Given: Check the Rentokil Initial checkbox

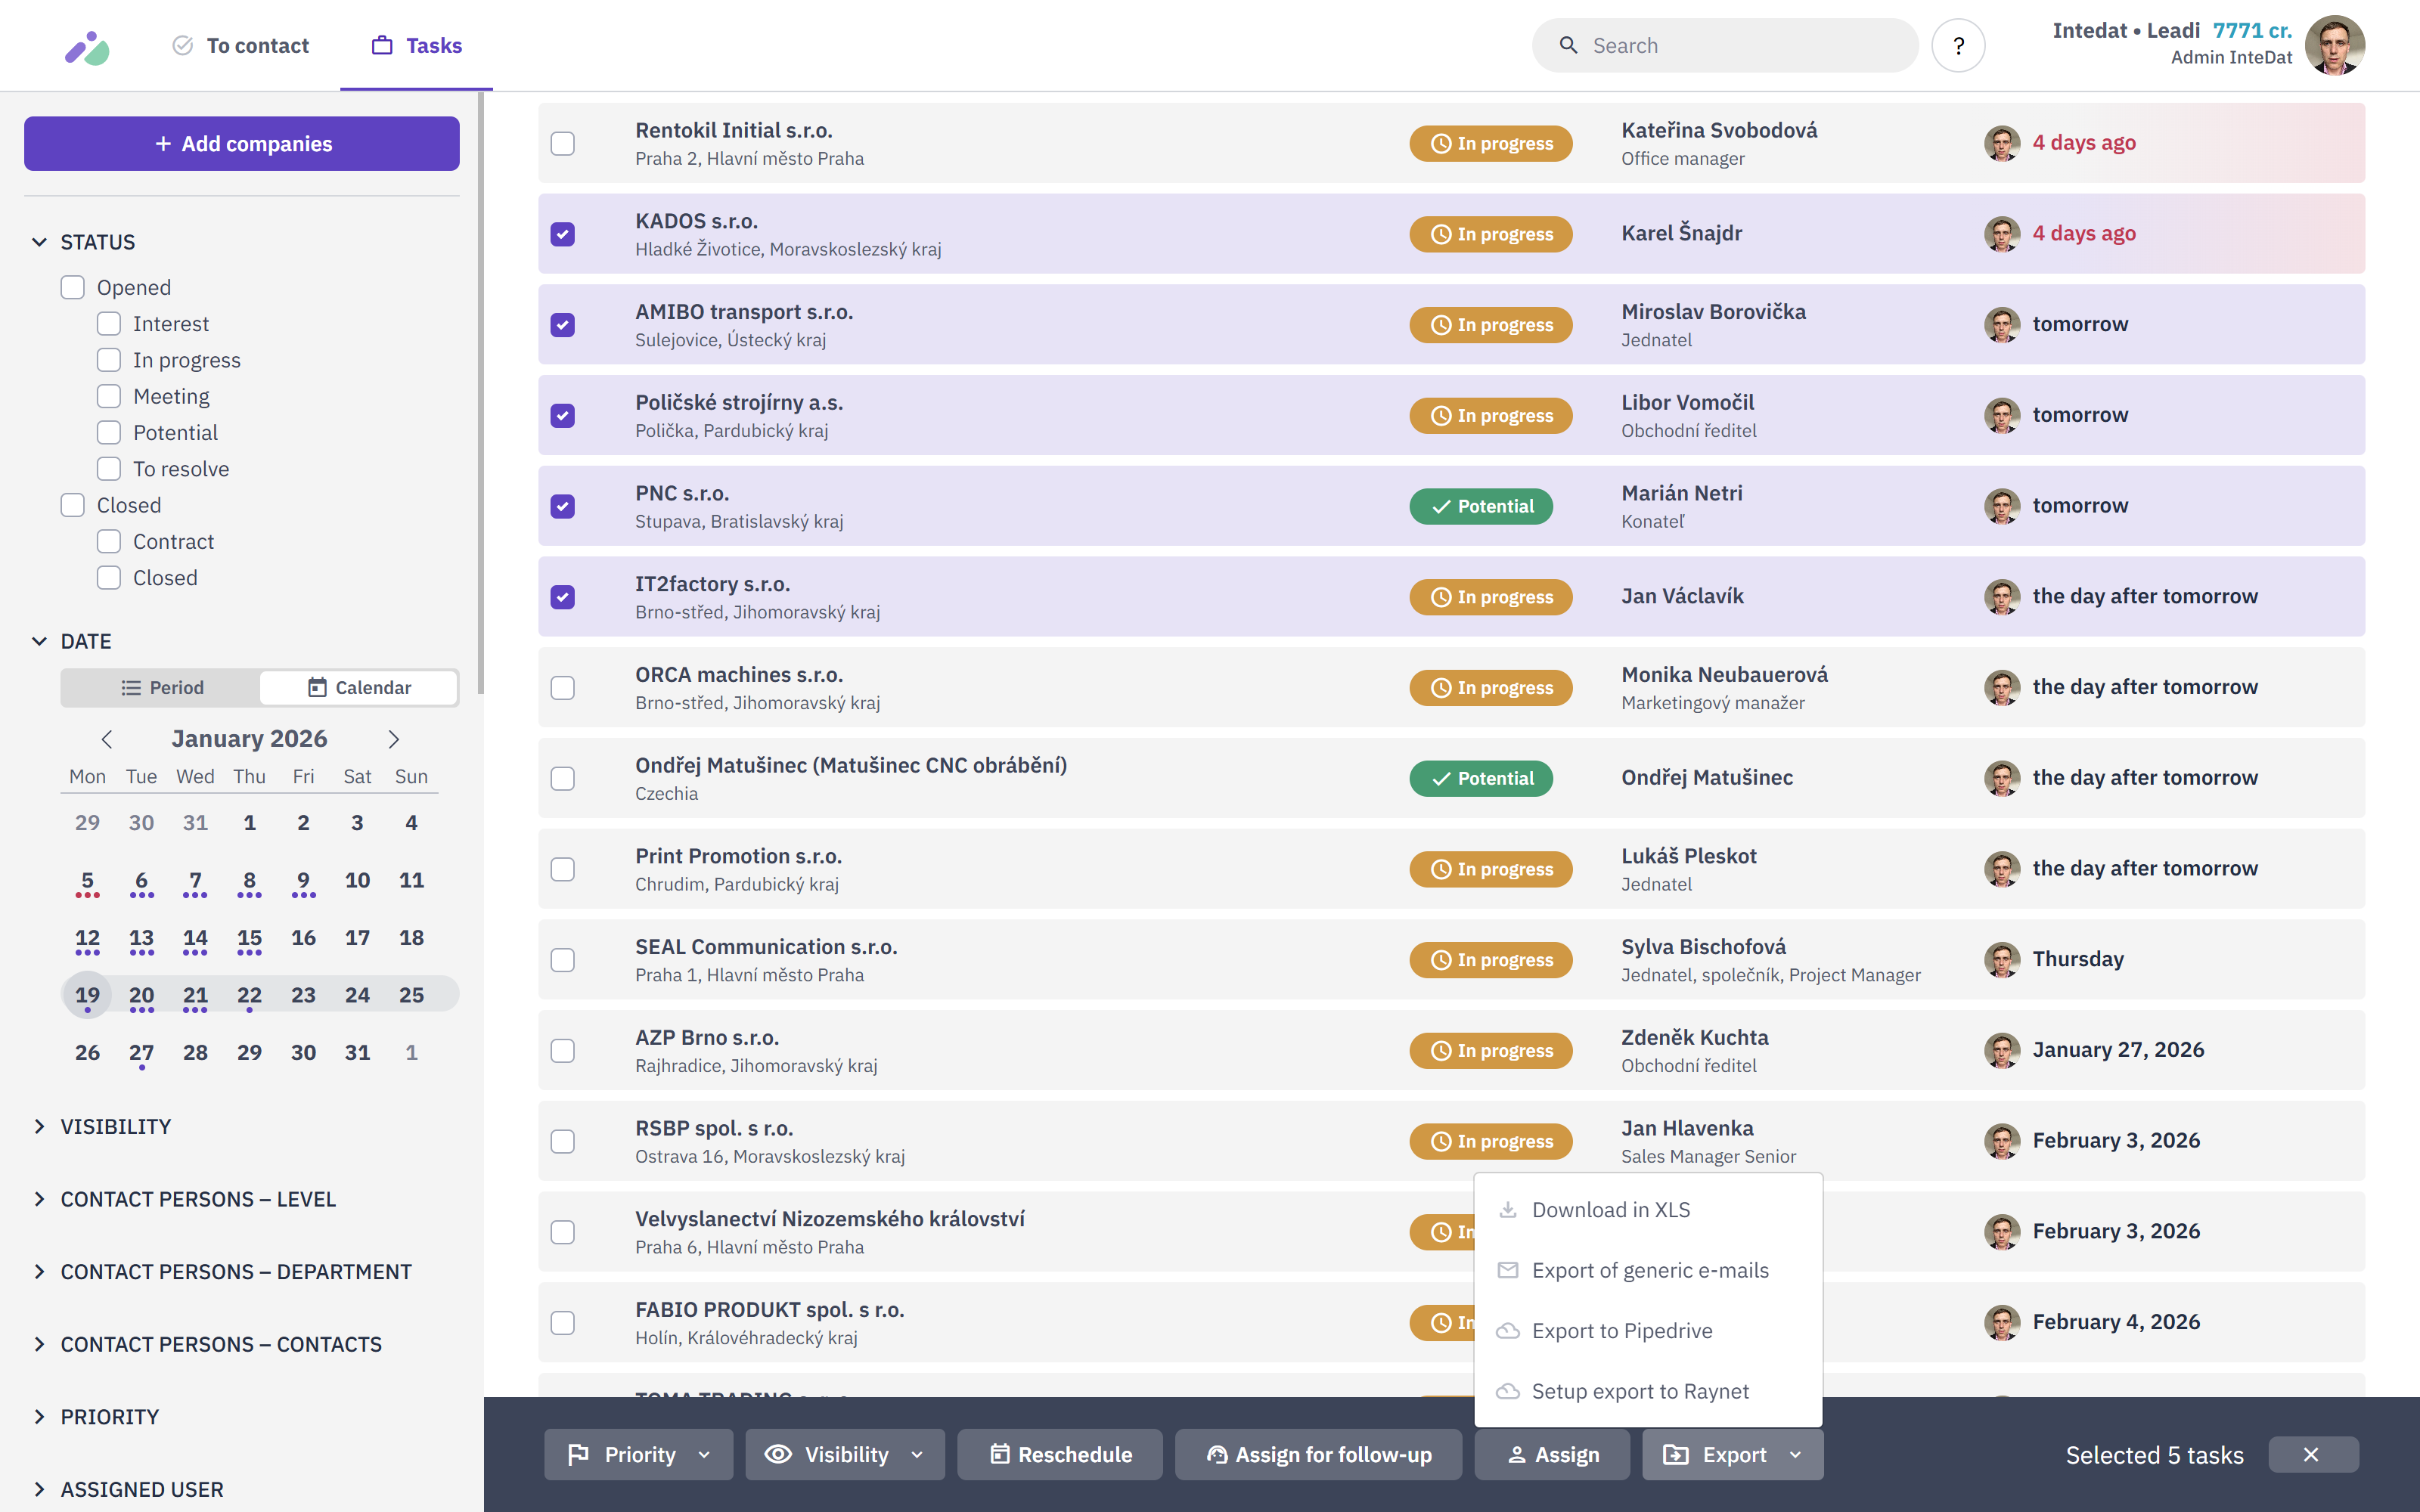Looking at the screenshot, I should pyautogui.click(x=563, y=143).
